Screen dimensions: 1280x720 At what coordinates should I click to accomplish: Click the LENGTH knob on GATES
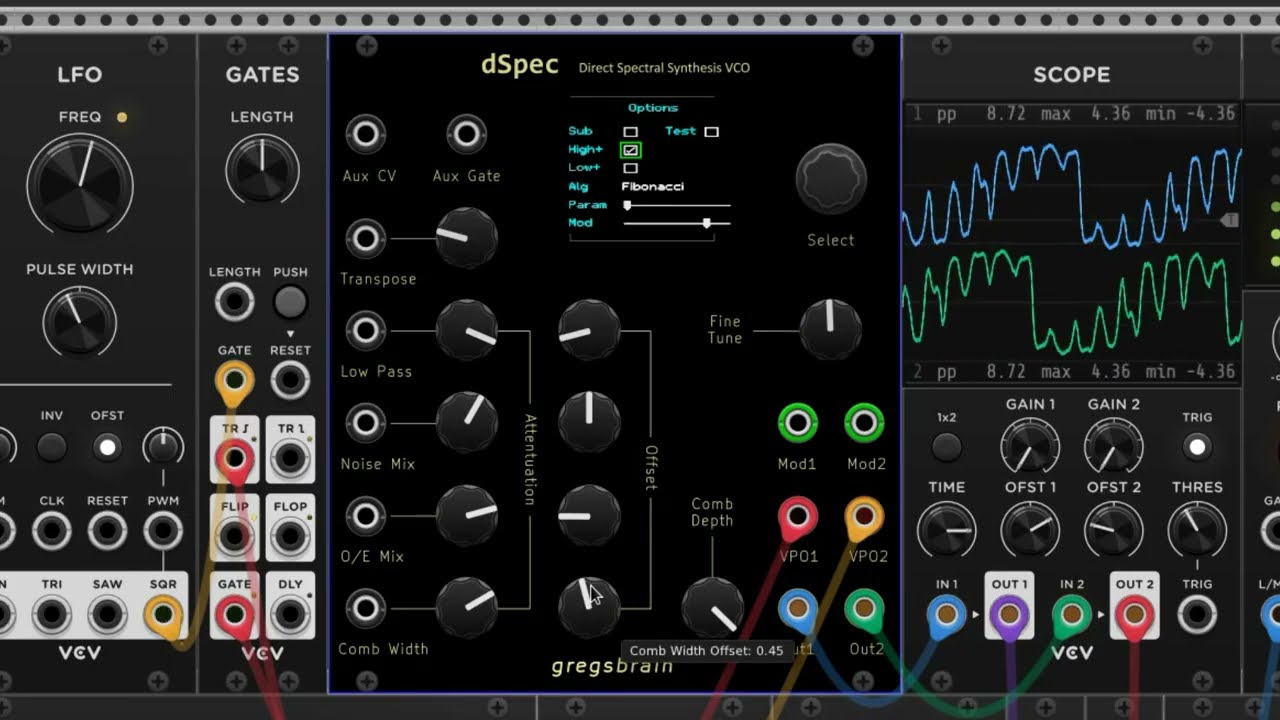pyautogui.click(x=262, y=170)
